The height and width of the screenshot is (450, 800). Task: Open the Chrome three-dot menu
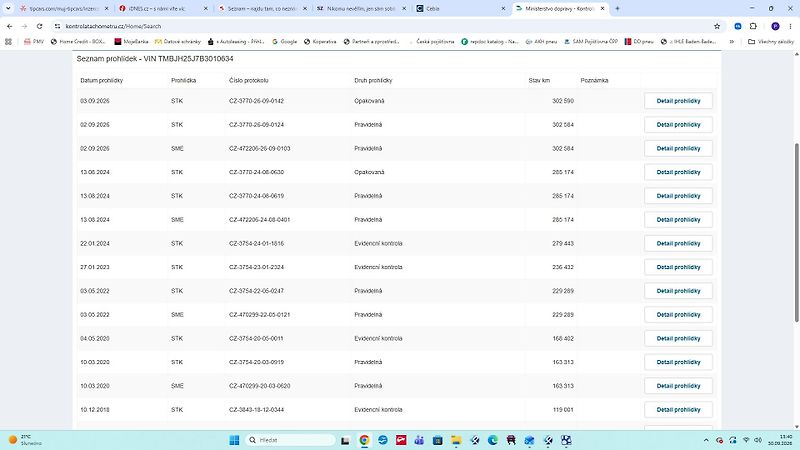(791, 26)
